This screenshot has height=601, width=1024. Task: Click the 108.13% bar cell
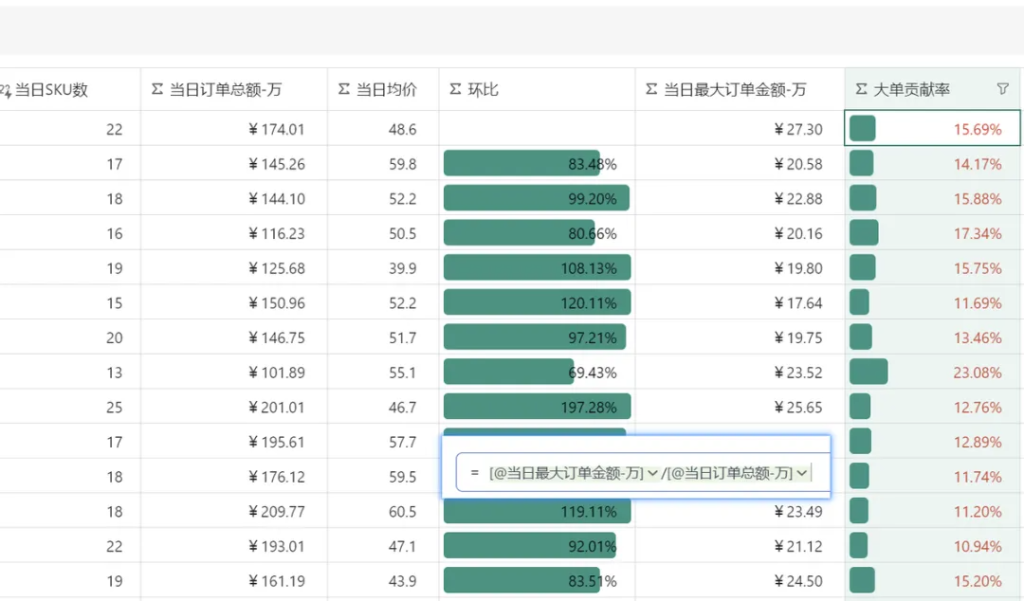pos(537,267)
